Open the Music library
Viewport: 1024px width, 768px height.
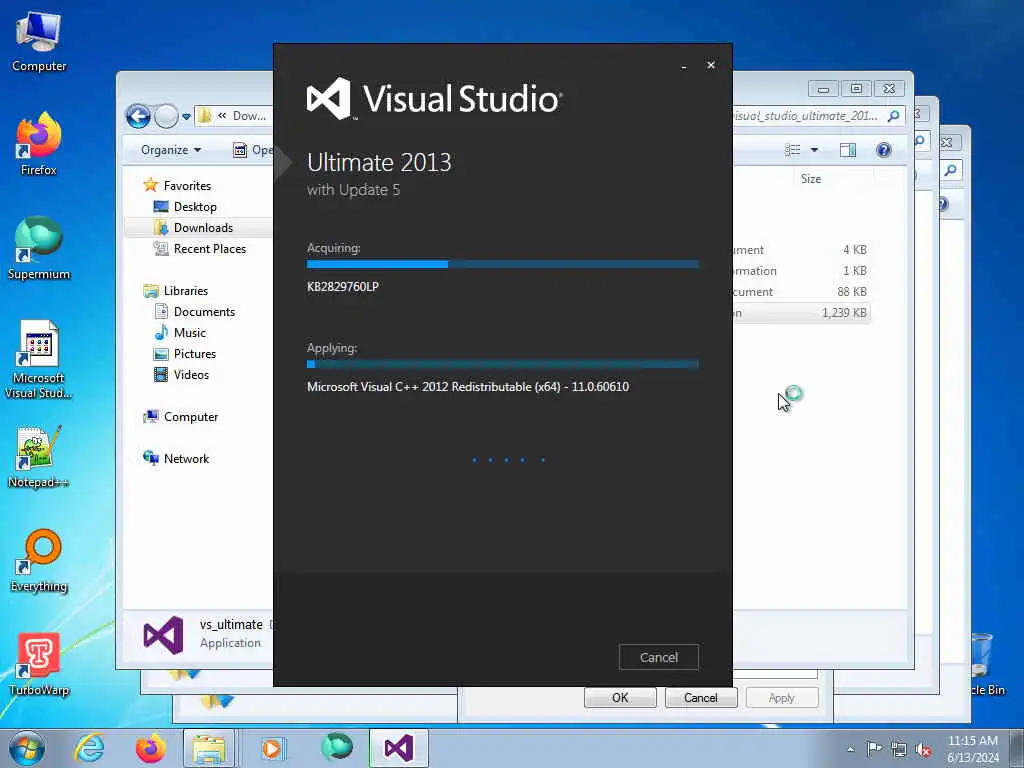coord(189,332)
